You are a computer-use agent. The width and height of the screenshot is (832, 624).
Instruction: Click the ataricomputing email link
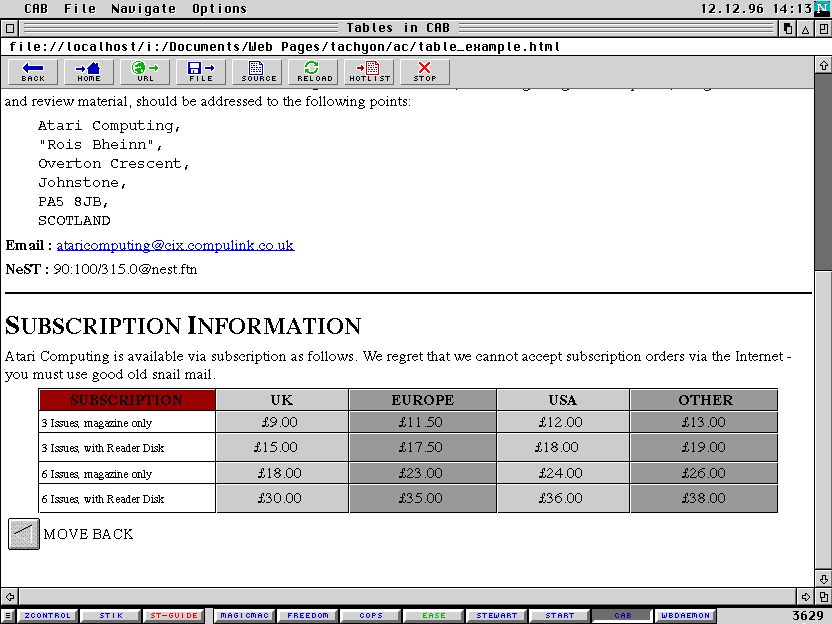coord(175,245)
